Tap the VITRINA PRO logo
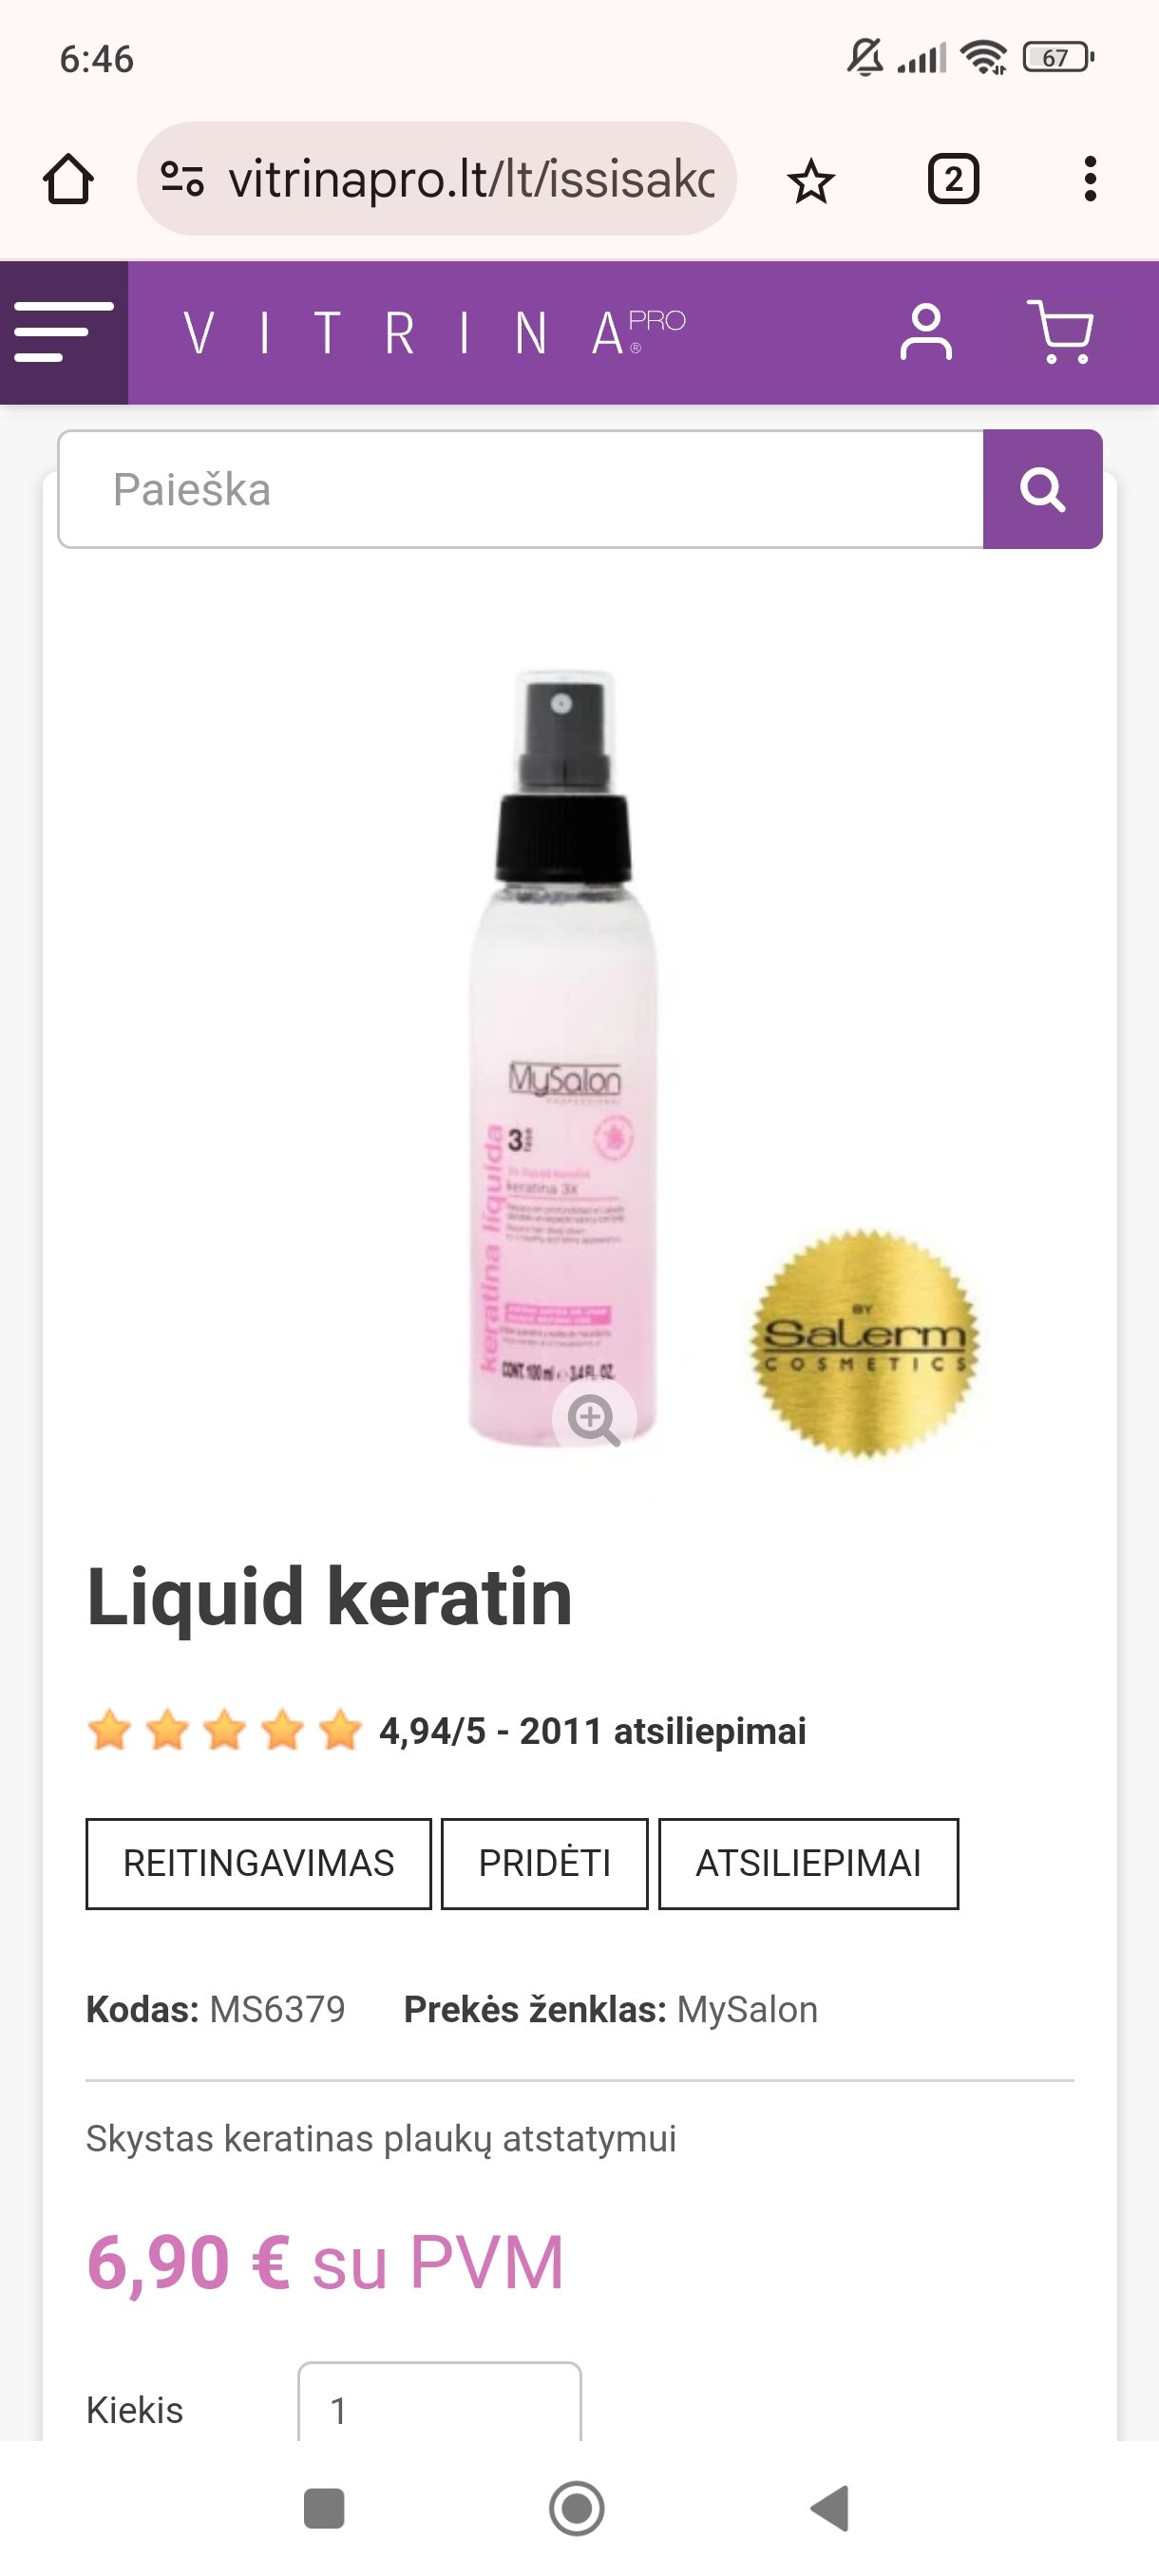 (x=435, y=332)
